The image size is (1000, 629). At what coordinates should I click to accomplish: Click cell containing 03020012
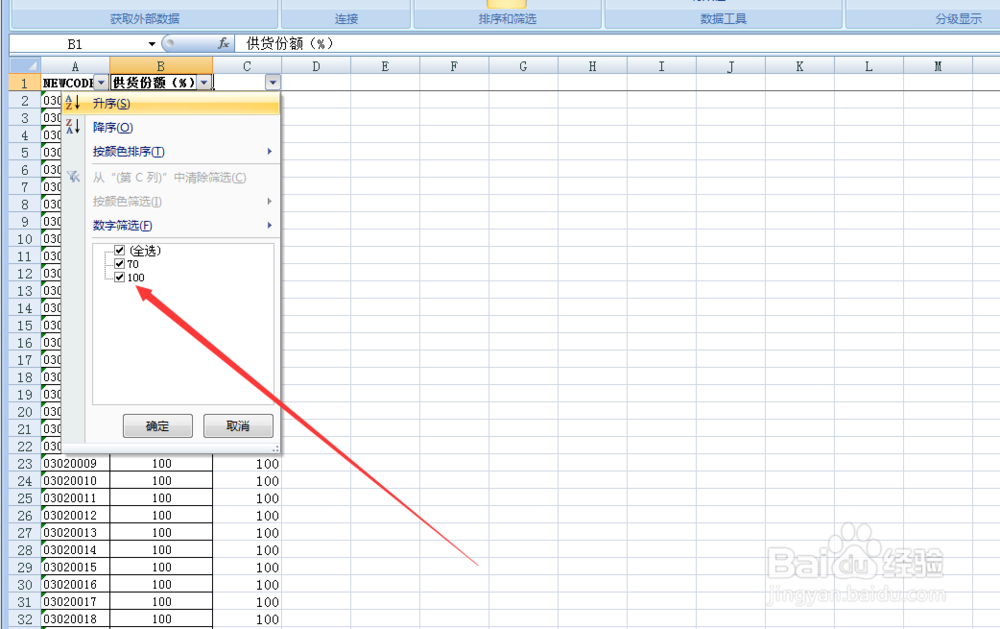(75, 515)
